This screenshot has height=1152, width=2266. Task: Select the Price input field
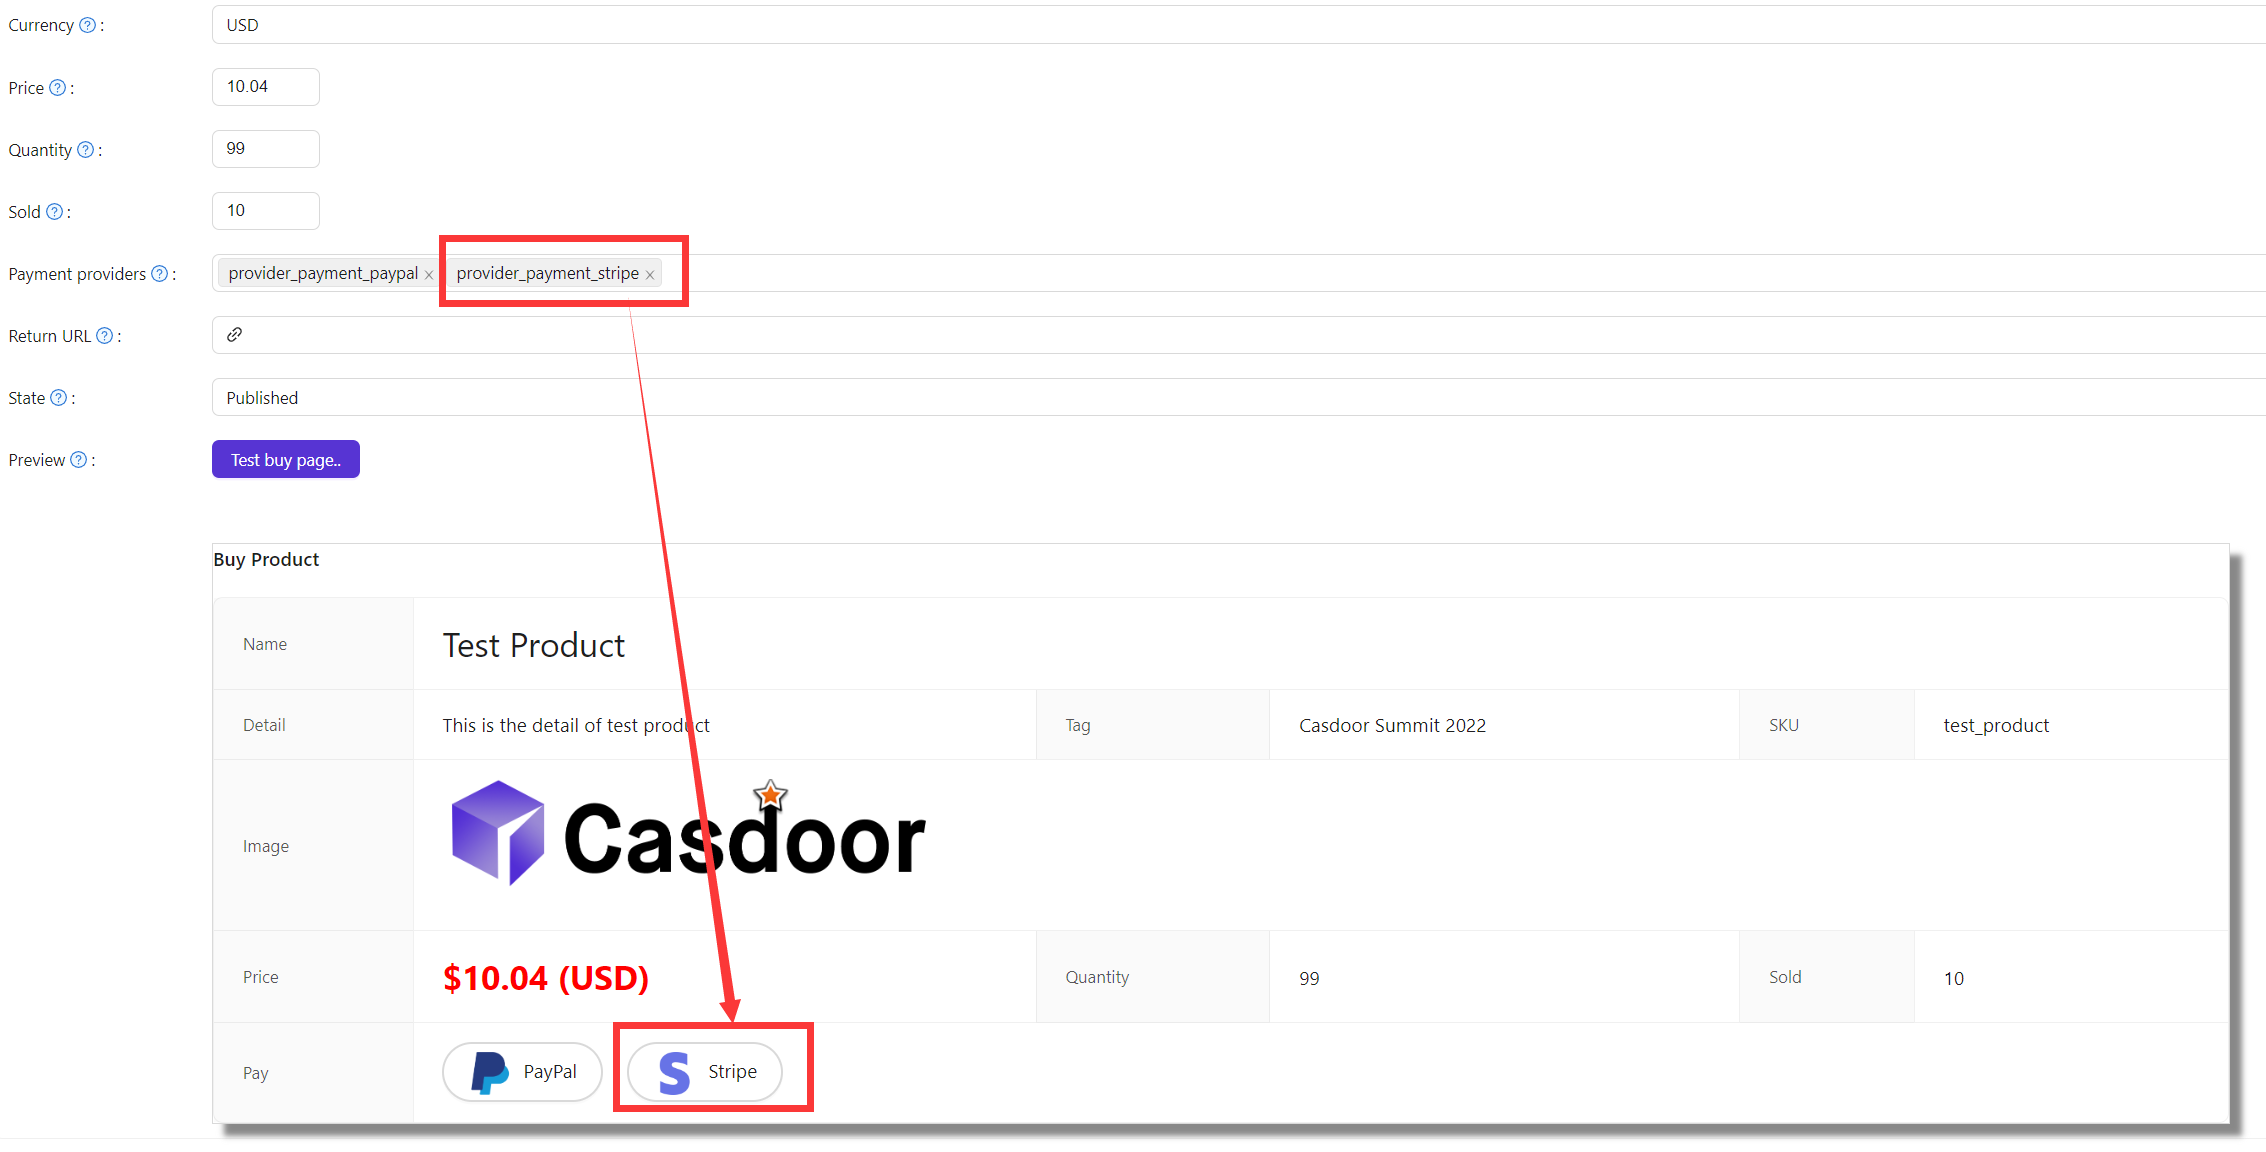coord(266,87)
